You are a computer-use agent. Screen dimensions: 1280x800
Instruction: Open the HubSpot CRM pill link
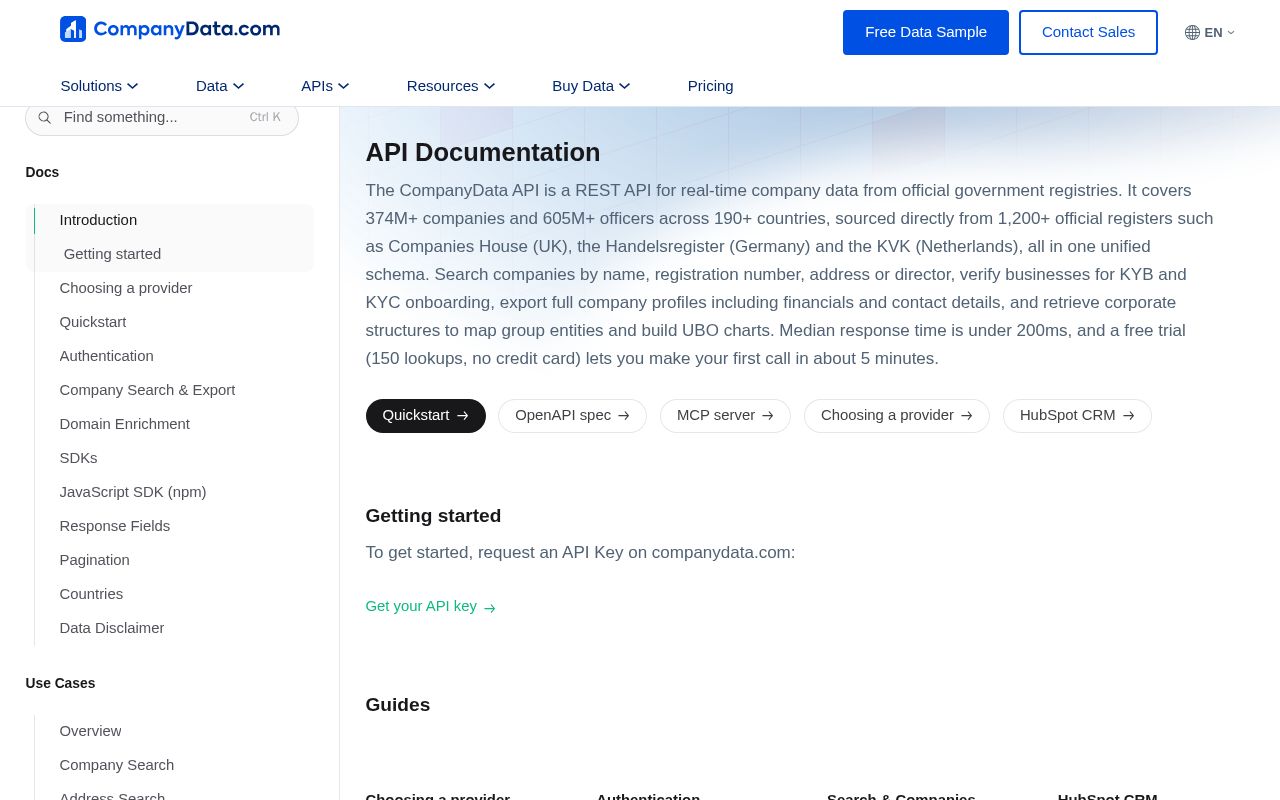[x=1077, y=416]
